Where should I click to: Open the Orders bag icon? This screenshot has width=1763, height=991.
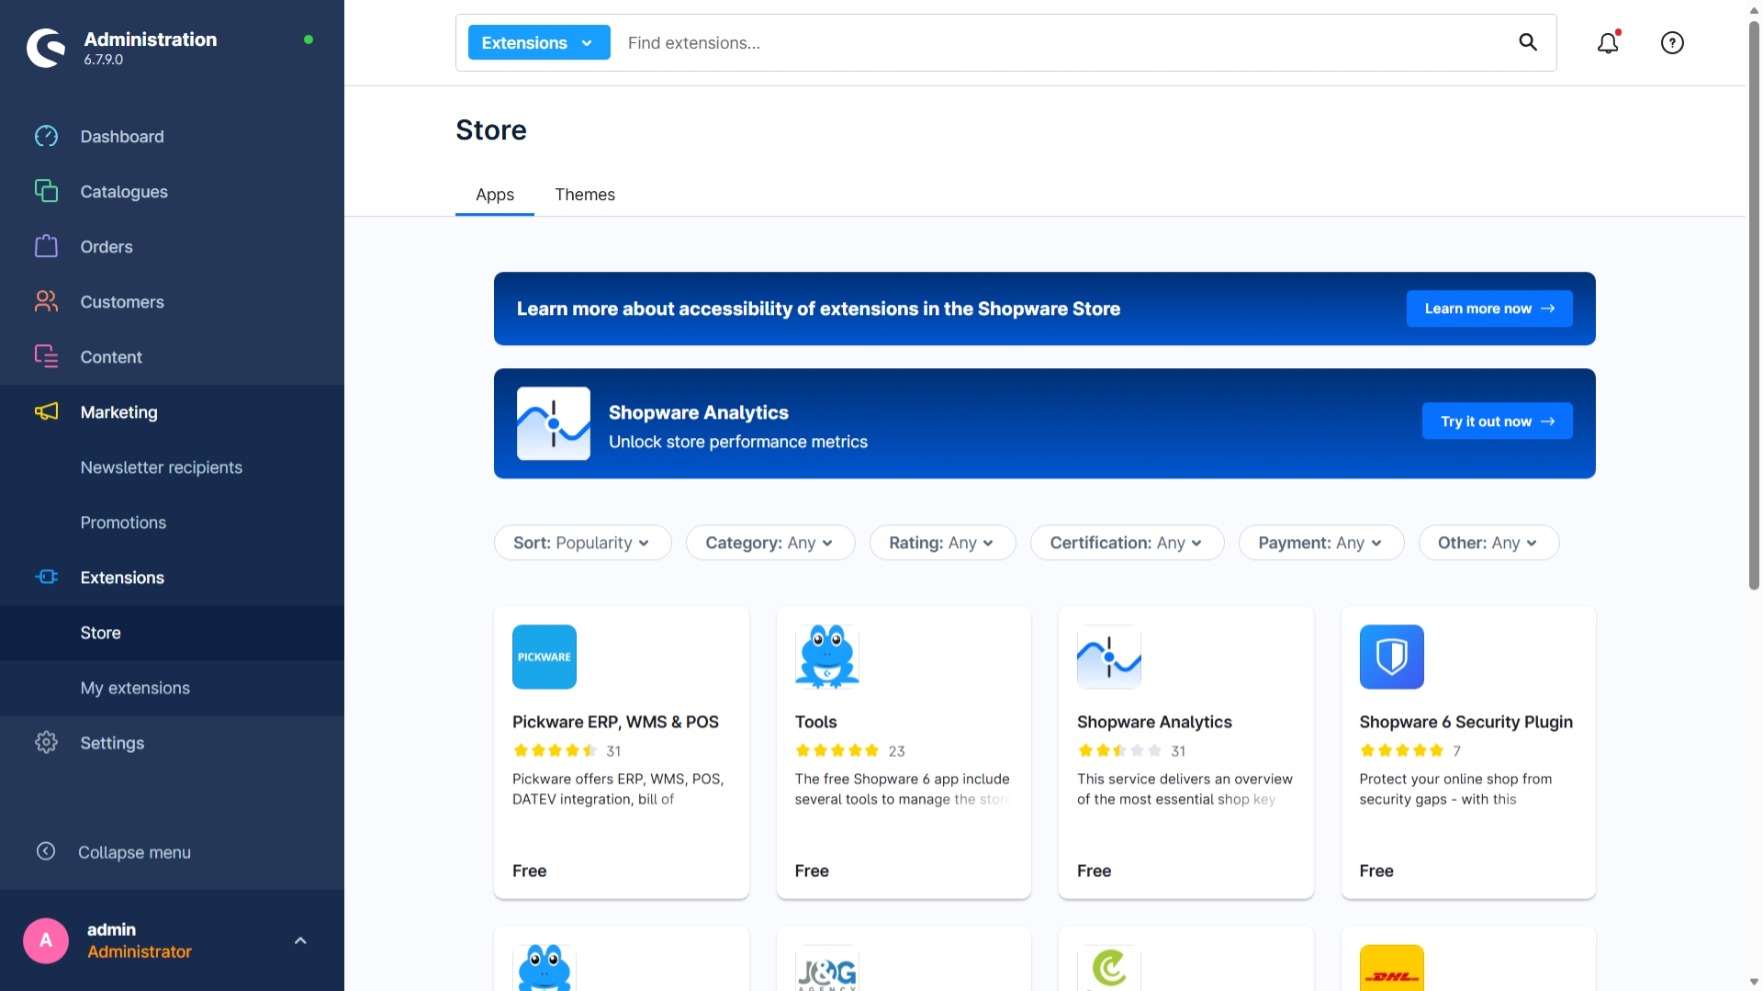[x=46, y=246]
